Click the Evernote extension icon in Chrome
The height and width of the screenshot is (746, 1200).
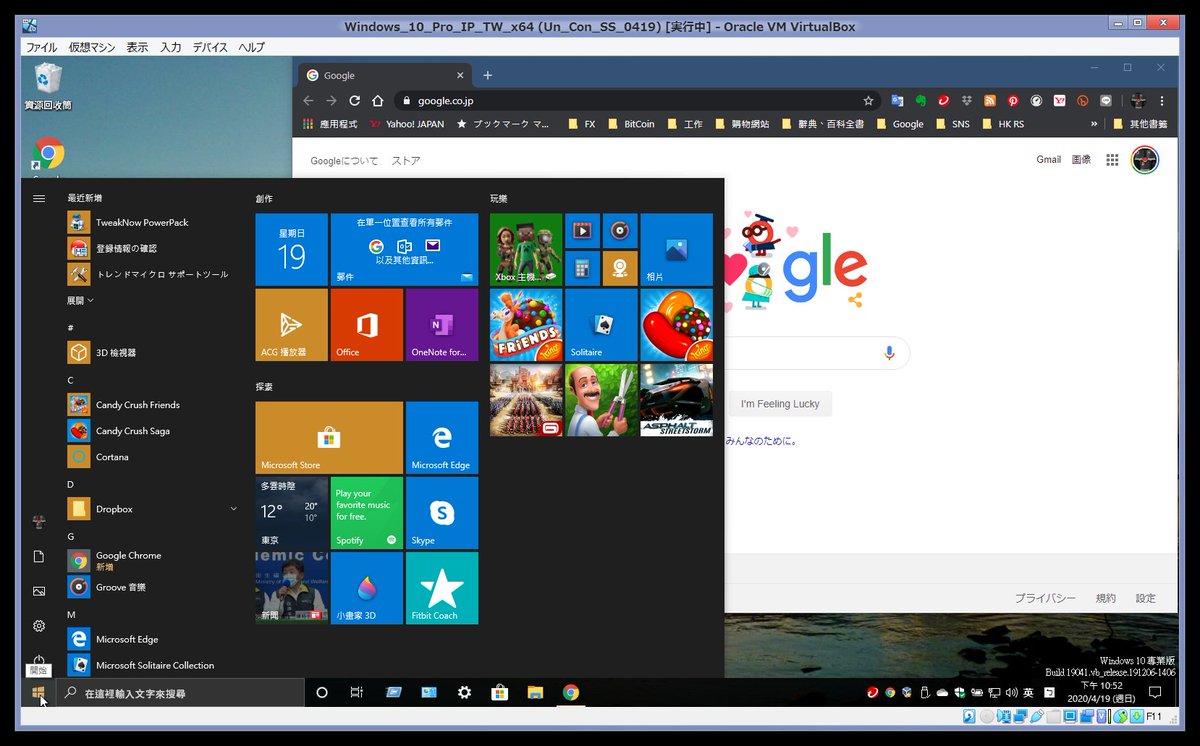(921, 100)
